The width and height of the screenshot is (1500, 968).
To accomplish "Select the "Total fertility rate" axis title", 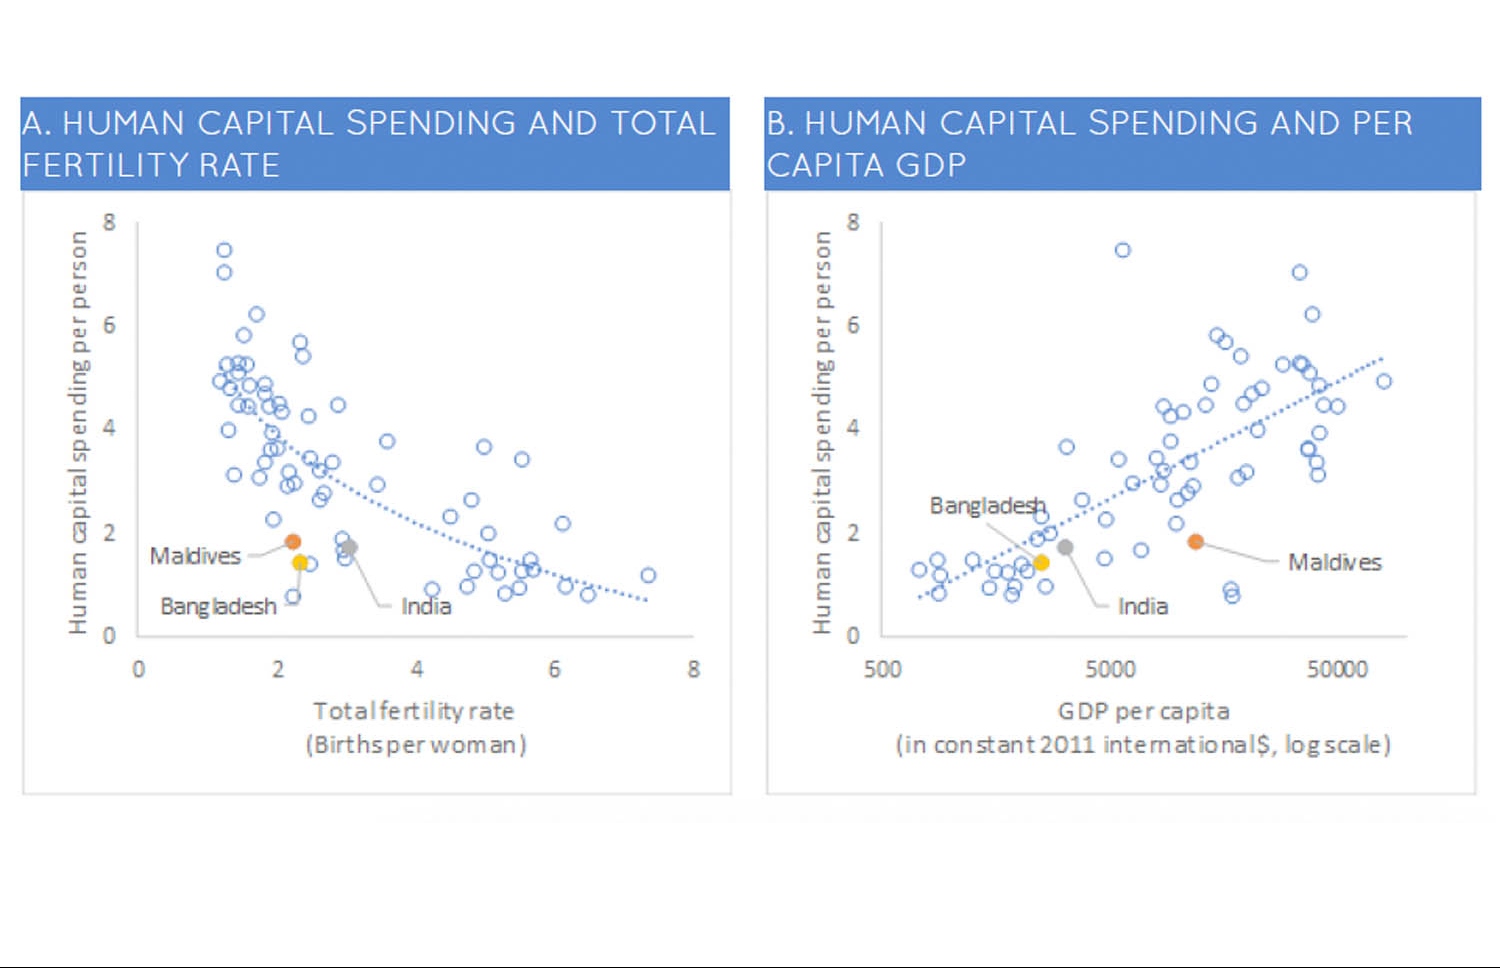I will click(414, 711).
